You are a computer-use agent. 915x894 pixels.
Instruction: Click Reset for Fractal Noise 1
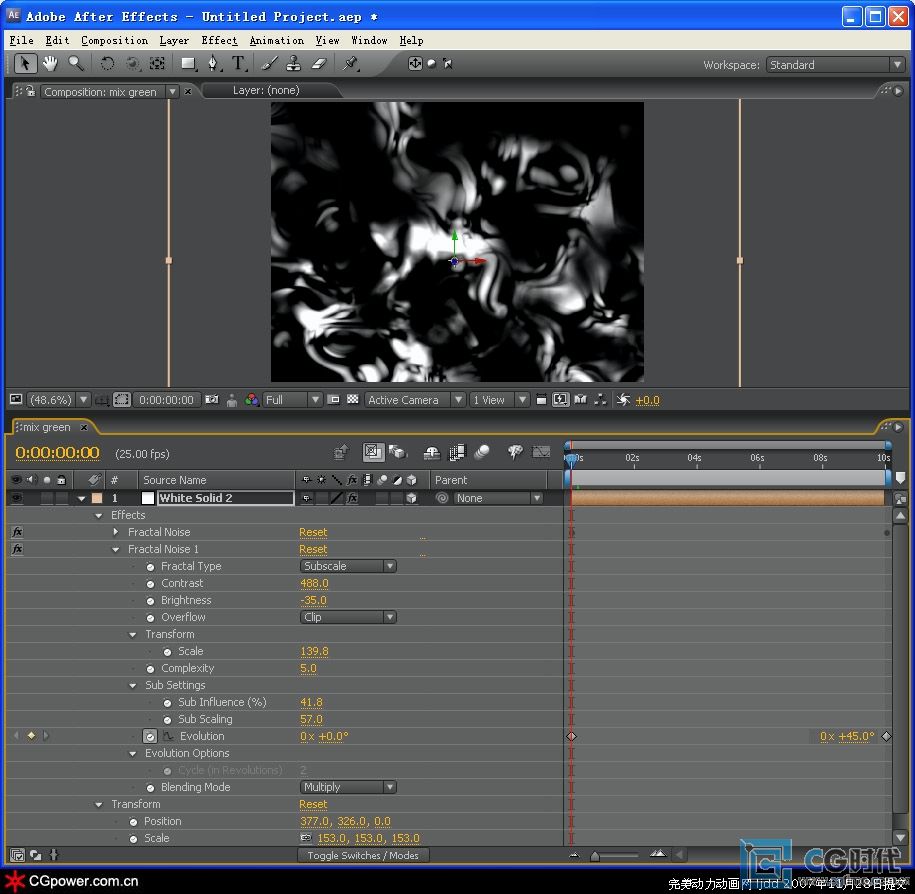point(313,549)
